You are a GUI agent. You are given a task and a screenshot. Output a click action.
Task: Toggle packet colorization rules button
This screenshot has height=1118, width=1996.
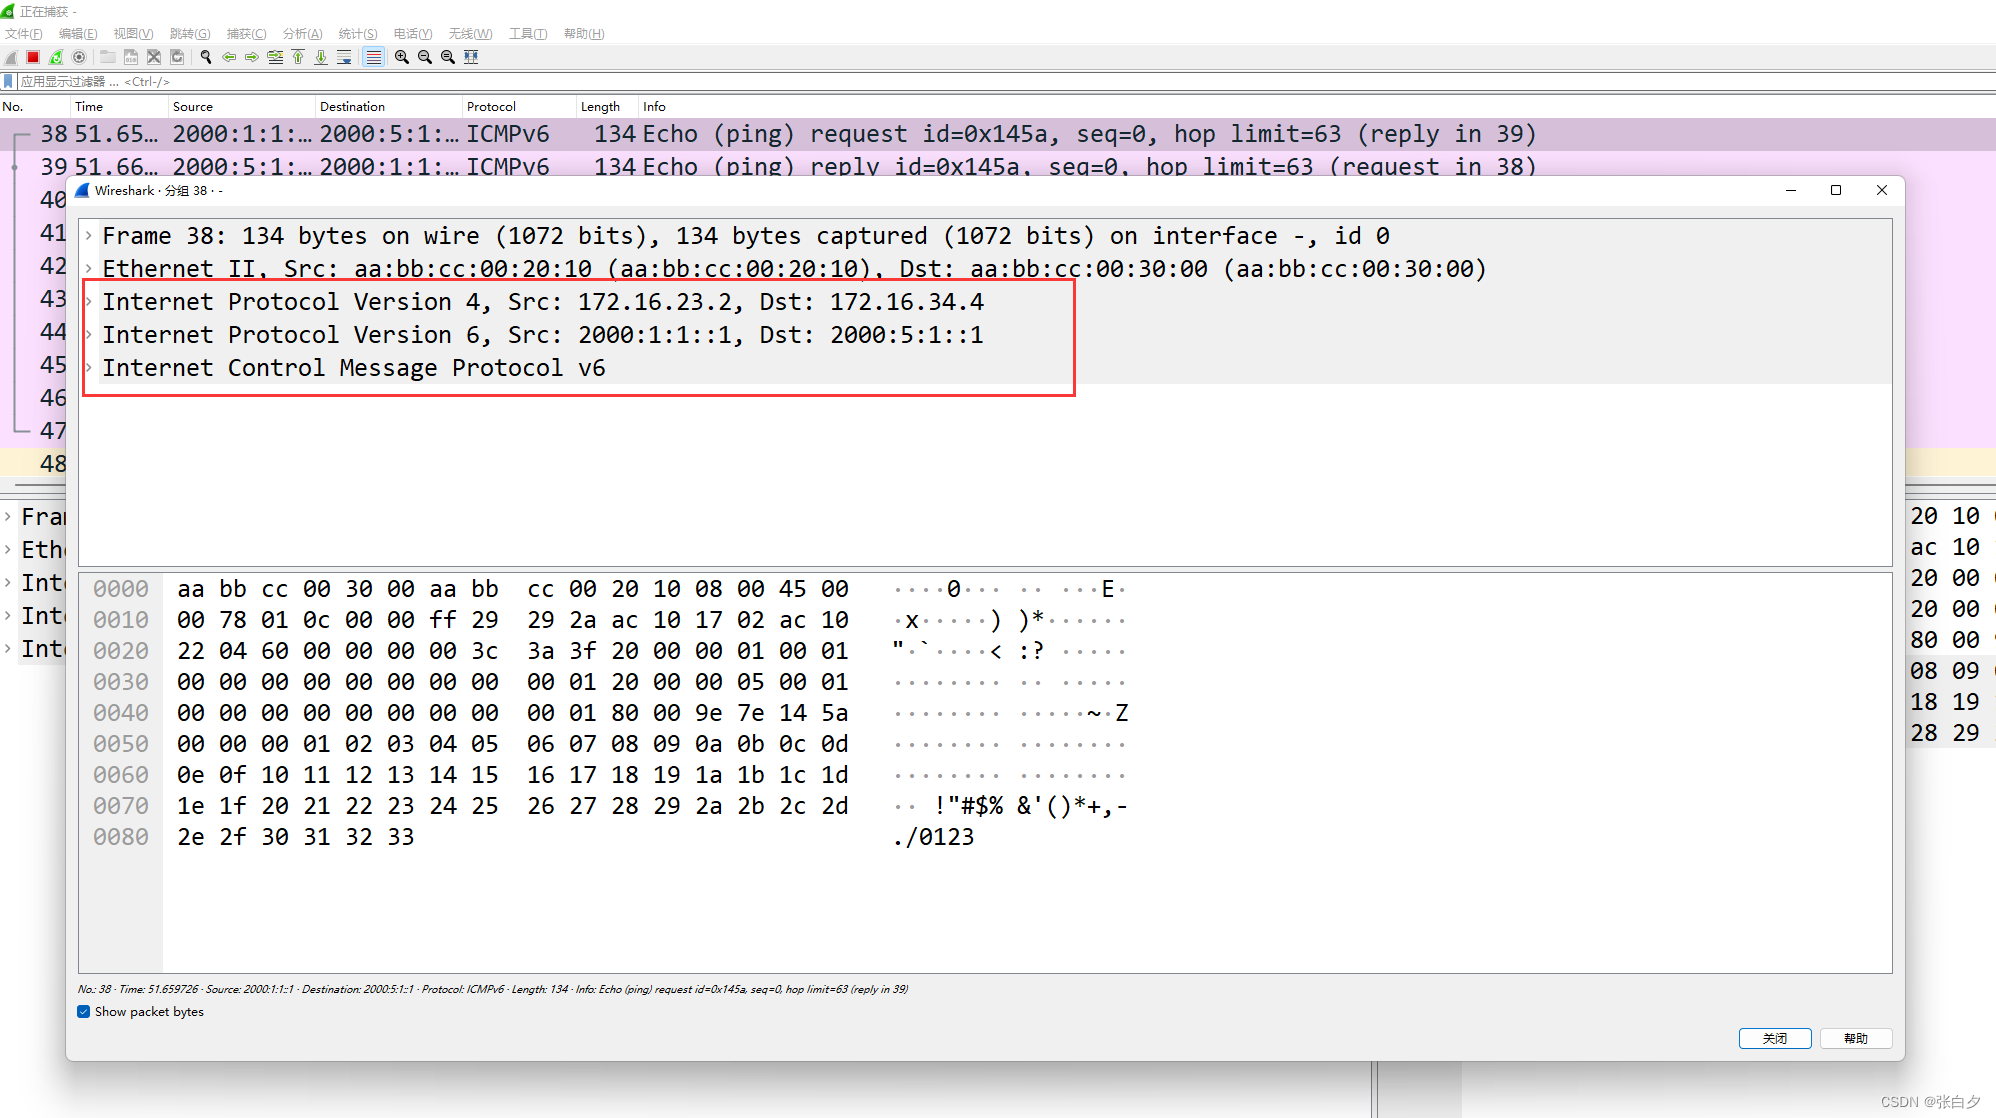(x=373, y=57)
